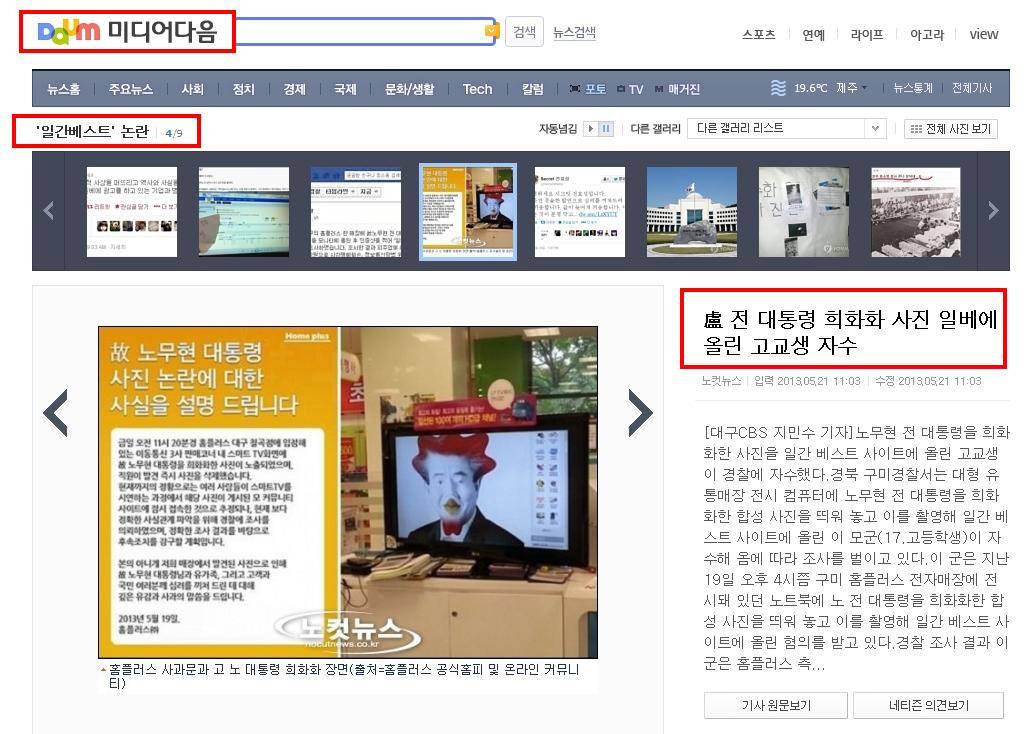Advance thumbnail strip with right arrow
Screen dimensions: 1026x734
pos(993,211)
